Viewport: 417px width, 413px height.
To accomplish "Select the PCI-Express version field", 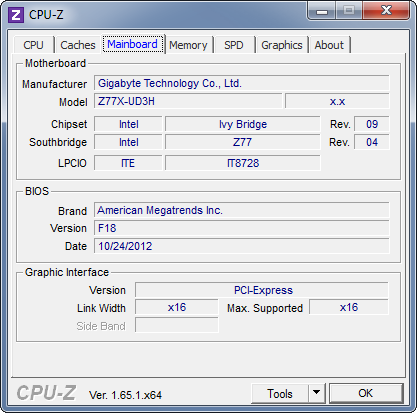I will click(262, 290).
